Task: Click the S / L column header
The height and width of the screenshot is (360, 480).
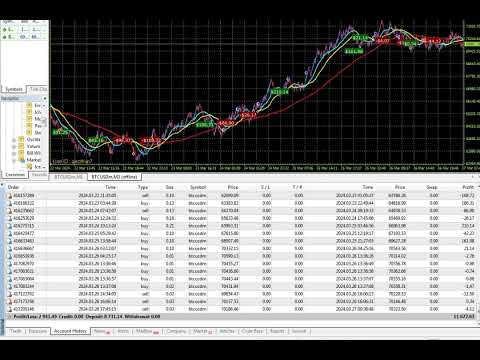Action: click(x=265, y=187)
